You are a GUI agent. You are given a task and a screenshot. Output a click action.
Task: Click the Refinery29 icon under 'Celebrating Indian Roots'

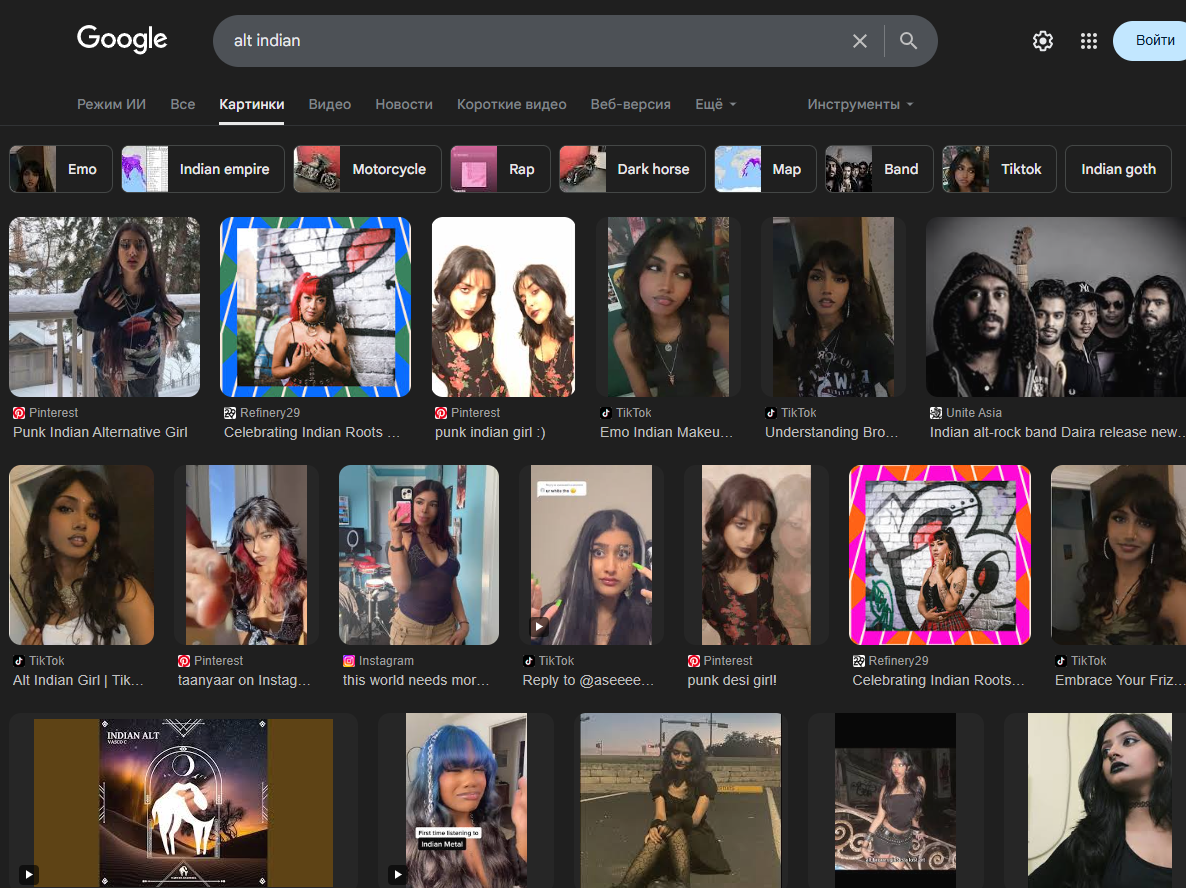(229, 412)
